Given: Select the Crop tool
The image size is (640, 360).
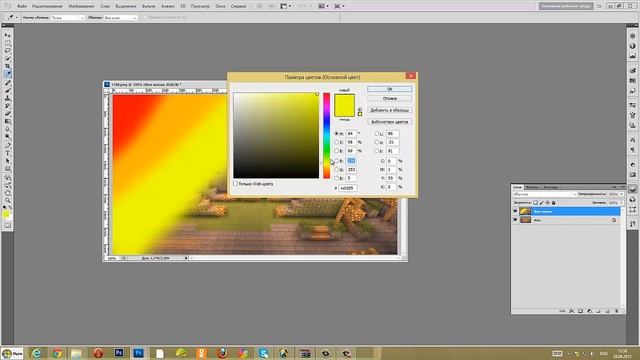Looking at the screenshot, I should [7, 66].
